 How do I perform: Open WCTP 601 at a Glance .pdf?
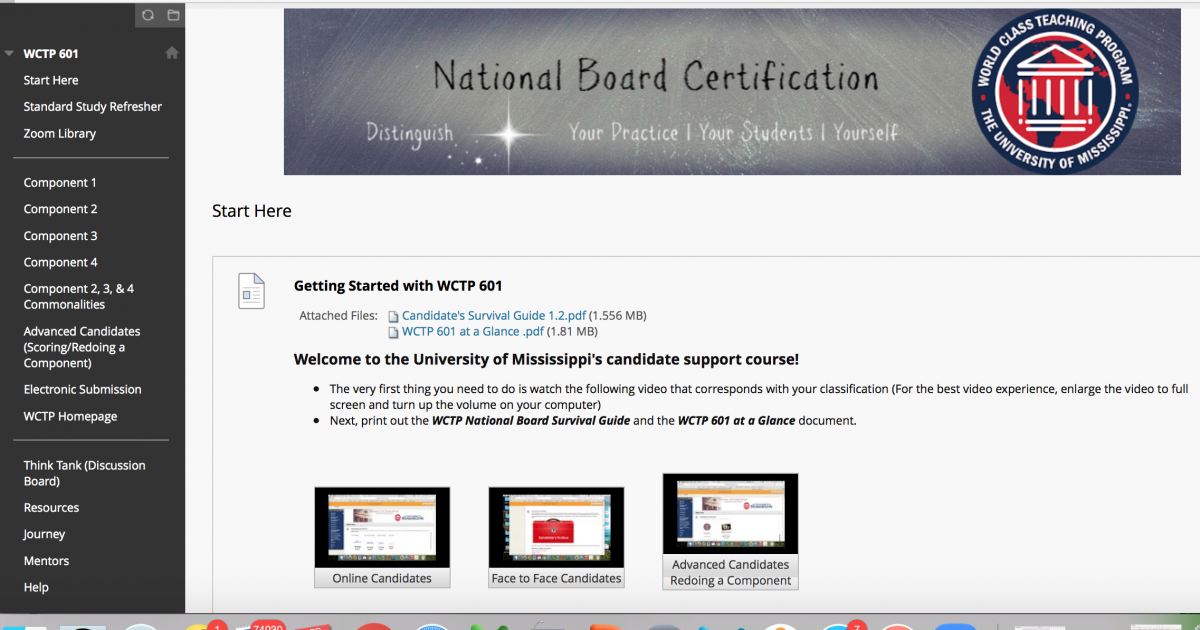[473, 332]
